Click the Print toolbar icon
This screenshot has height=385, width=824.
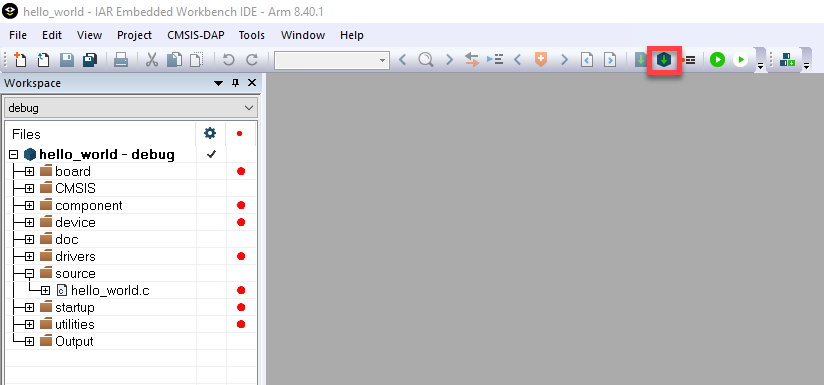click(121, 60)
